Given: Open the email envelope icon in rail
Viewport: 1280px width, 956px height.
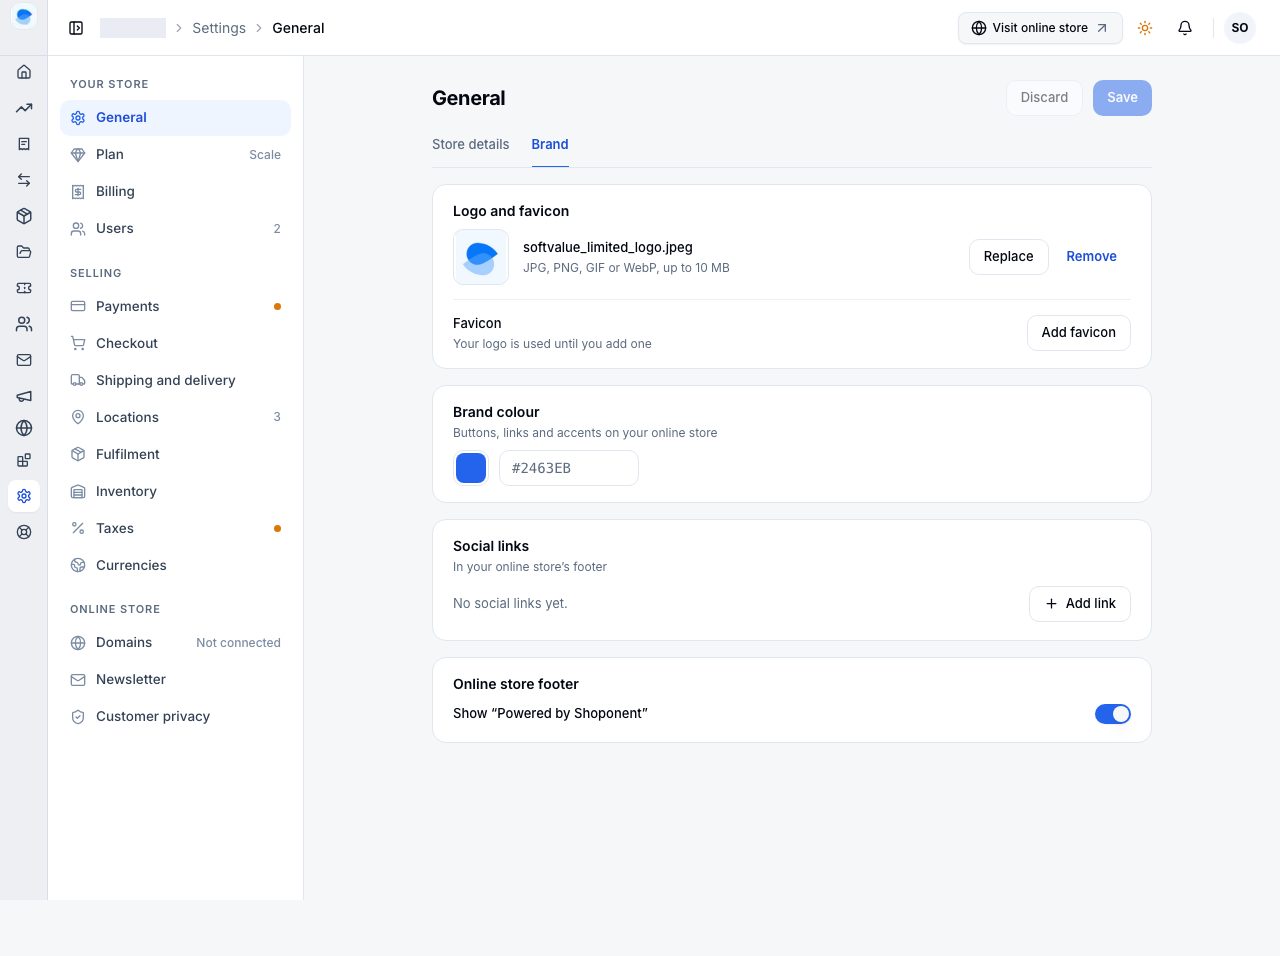Looking at the screenshot, I should click(x=24, y=360).
